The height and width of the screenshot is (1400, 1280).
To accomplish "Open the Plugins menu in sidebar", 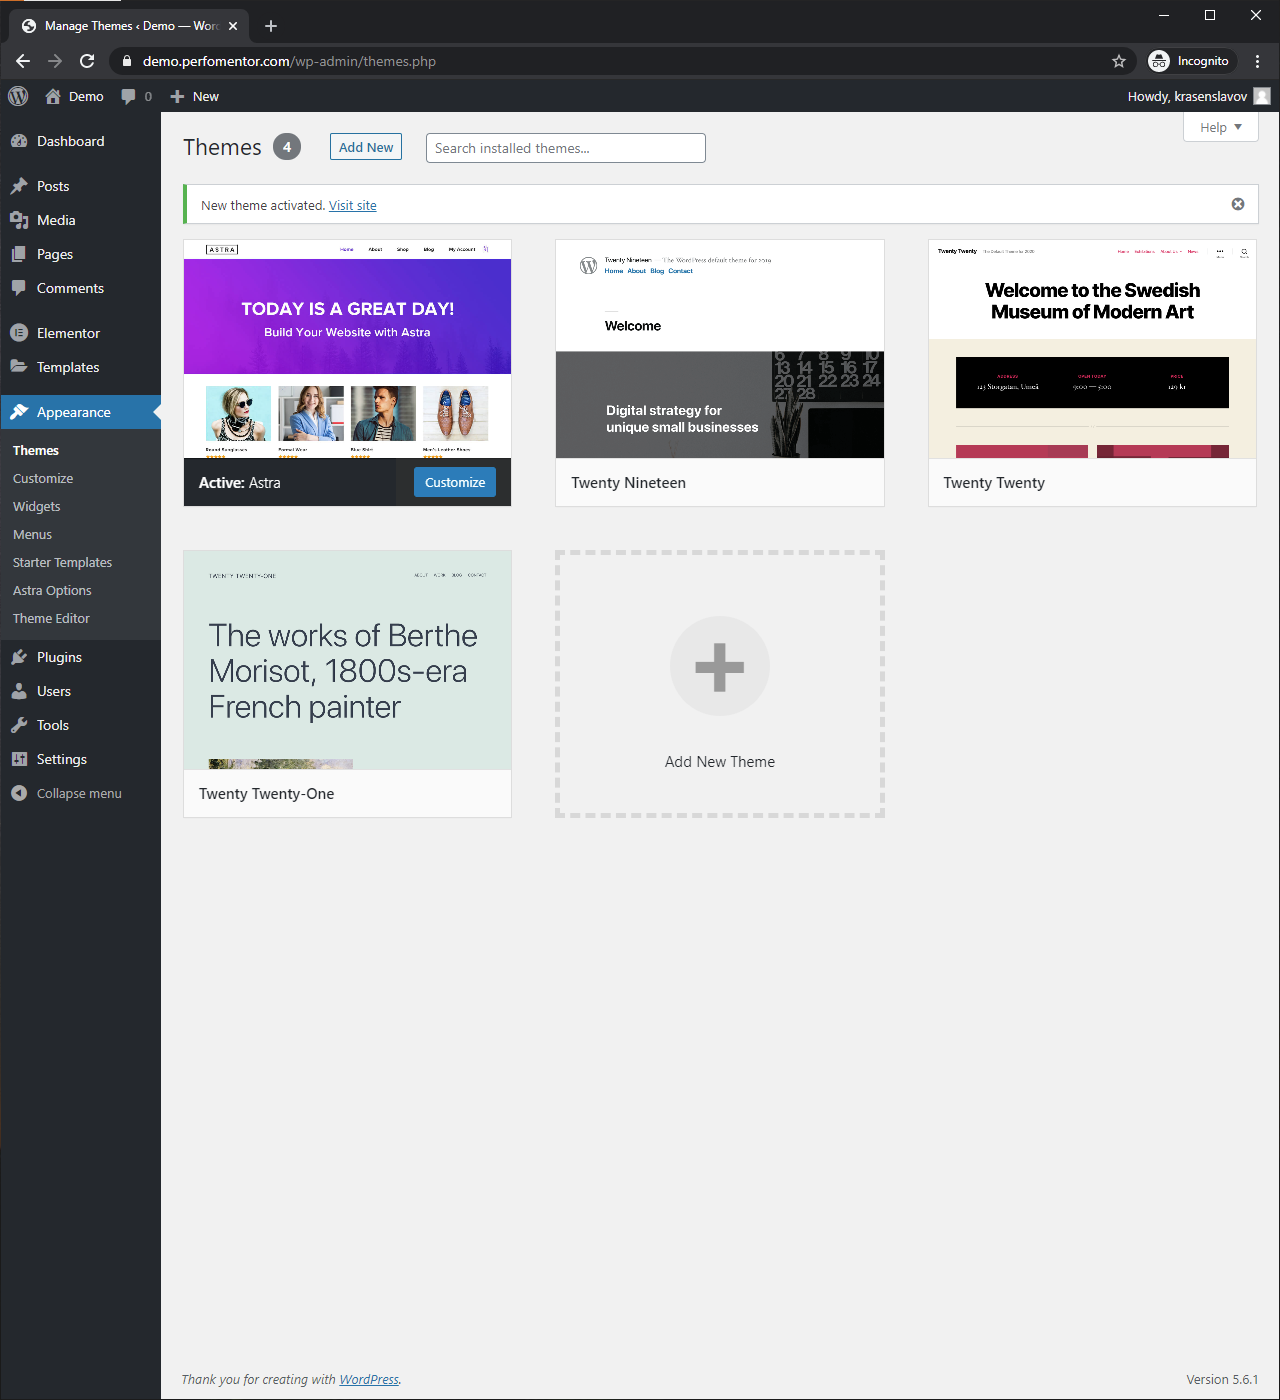I will coord(59,657).
